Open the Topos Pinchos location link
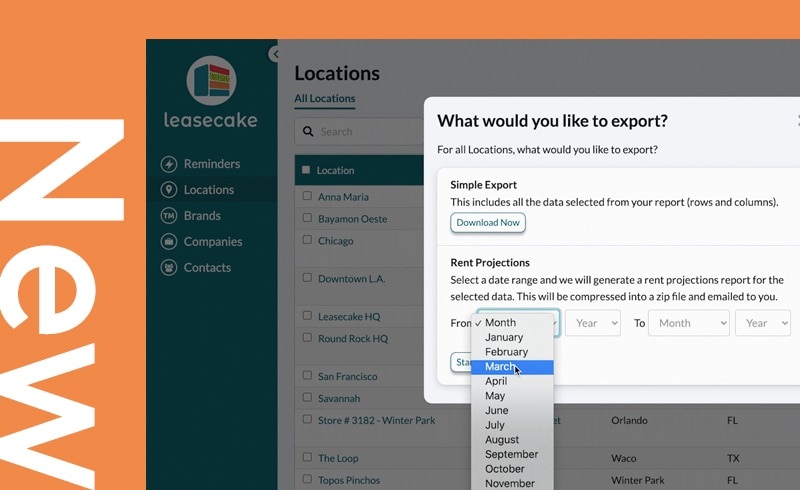The height and width of the screenshot is (490, 800). (349, 480)
